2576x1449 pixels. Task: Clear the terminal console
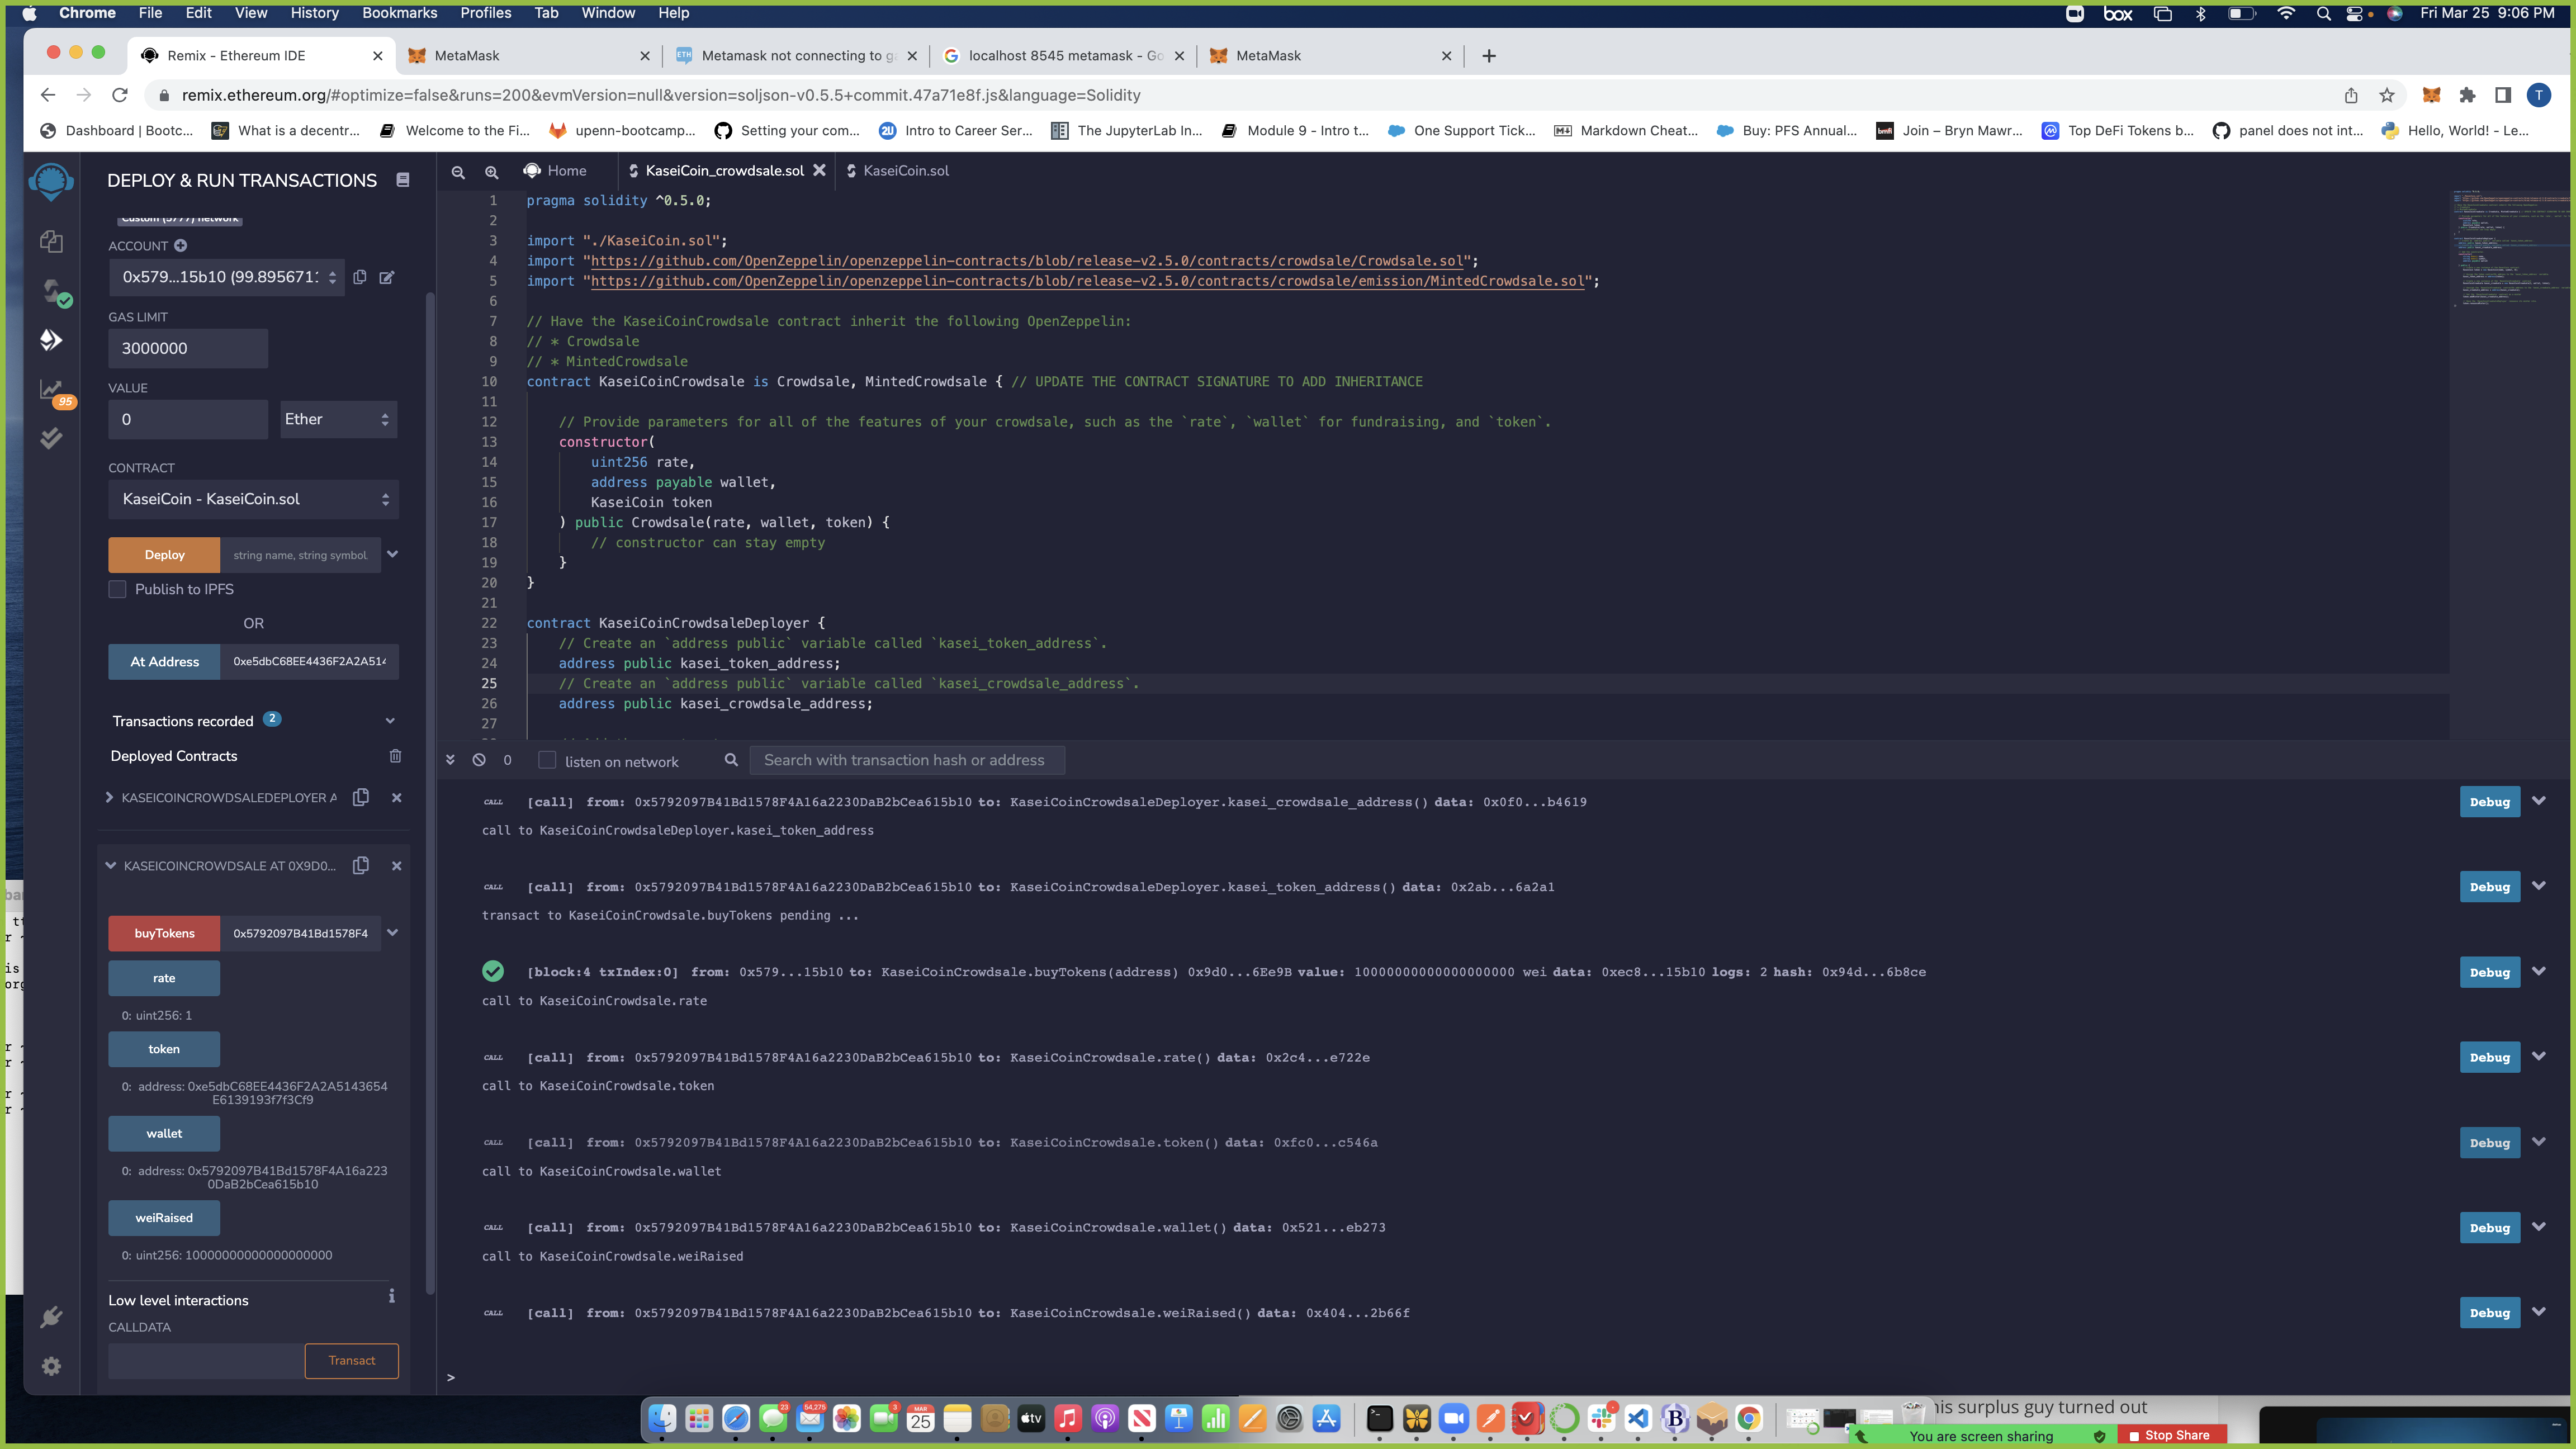click(479, 760)
